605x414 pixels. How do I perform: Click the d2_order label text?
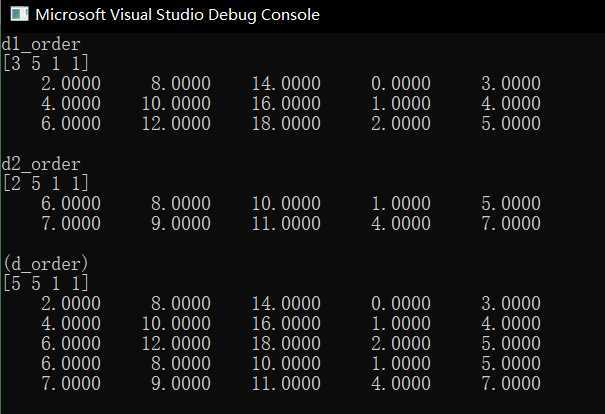(41, 164)
